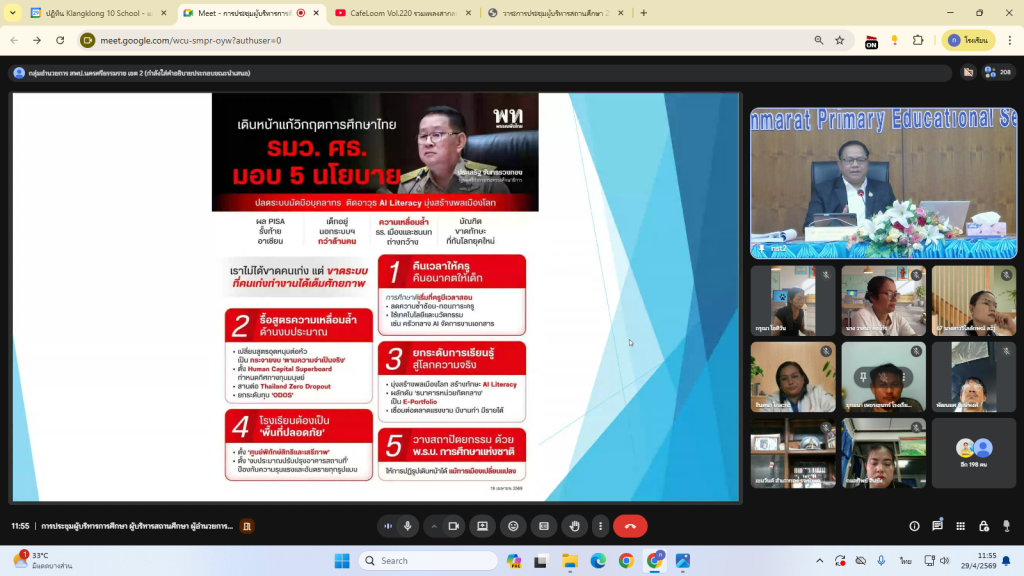1024x576 pixels.
Task: Open meeting details info icon
Action: pos(914,526)
